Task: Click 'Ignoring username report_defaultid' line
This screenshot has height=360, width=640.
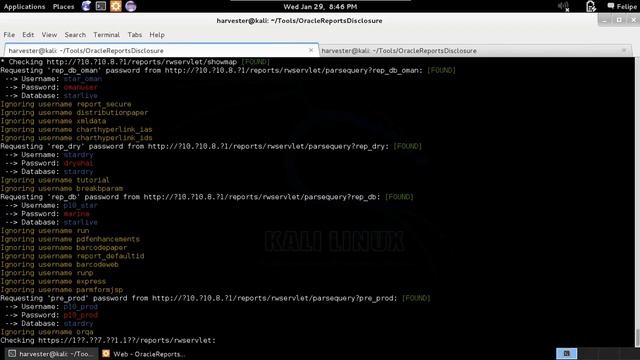Action: tap(72, 256)
